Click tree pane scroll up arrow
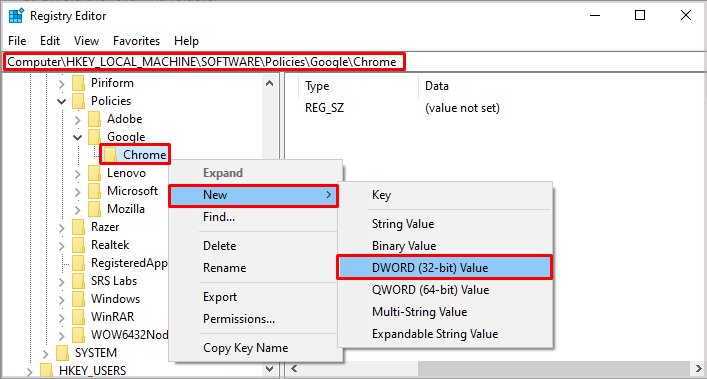Screen dimensions: 707x379 (270, 84)
